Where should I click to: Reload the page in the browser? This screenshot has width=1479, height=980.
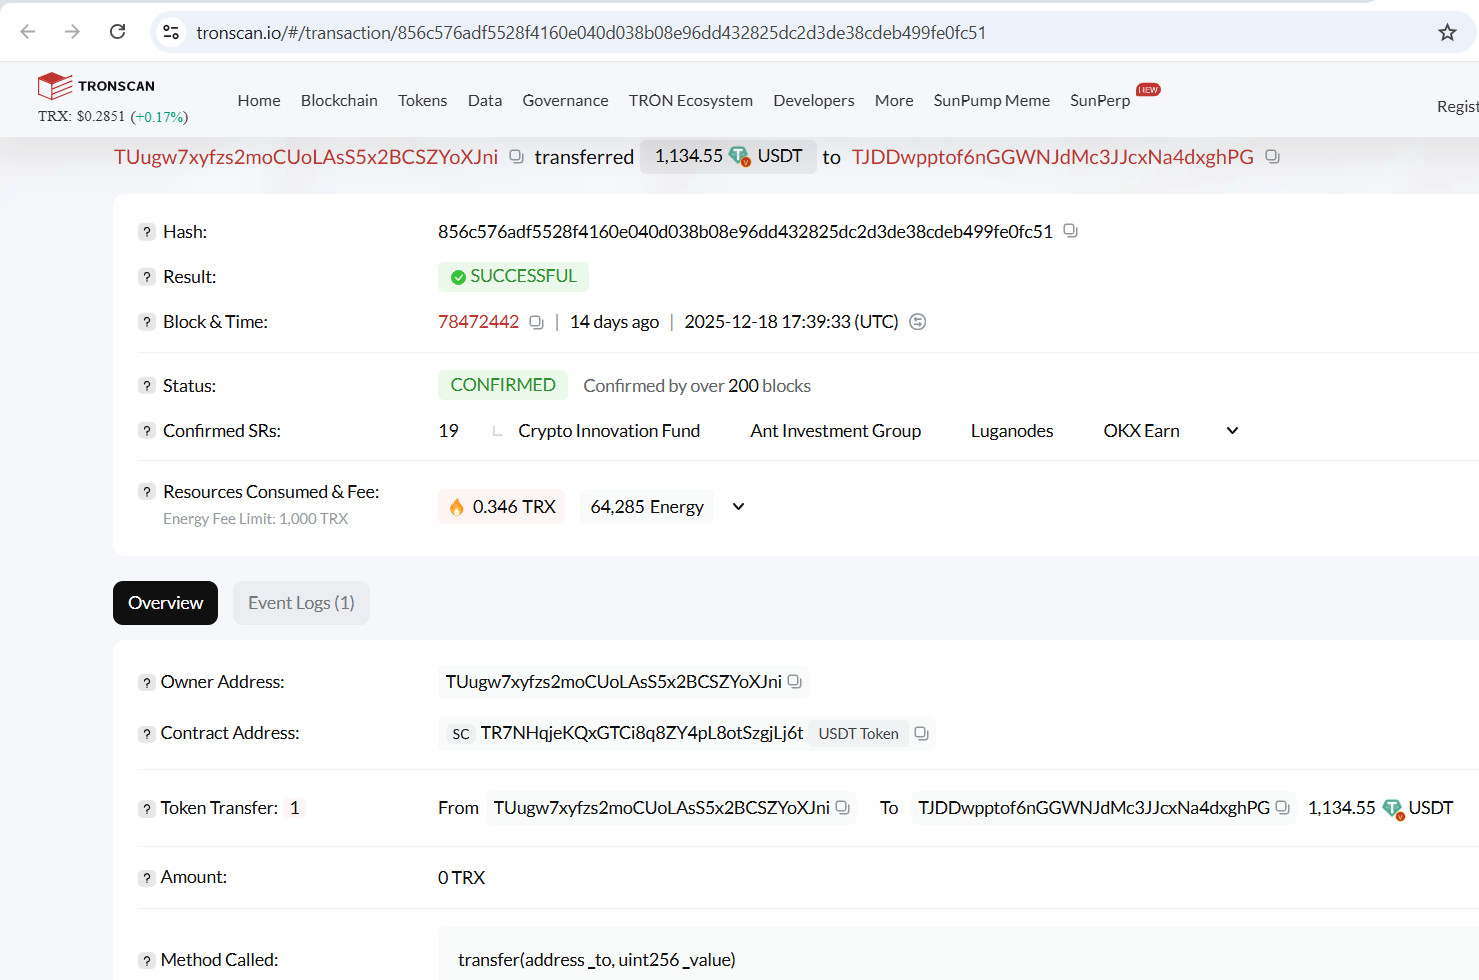[117, 32]
